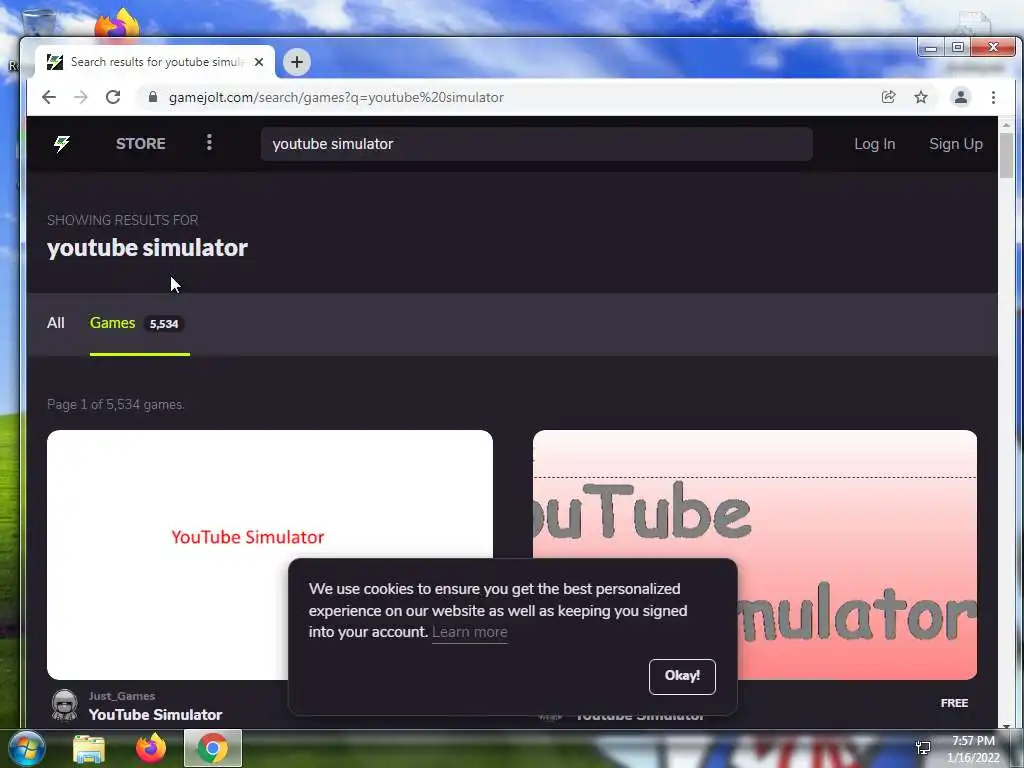Click the 5,534 games count badge
Viewport: 1024px width, 768px height.
[164, 324]
